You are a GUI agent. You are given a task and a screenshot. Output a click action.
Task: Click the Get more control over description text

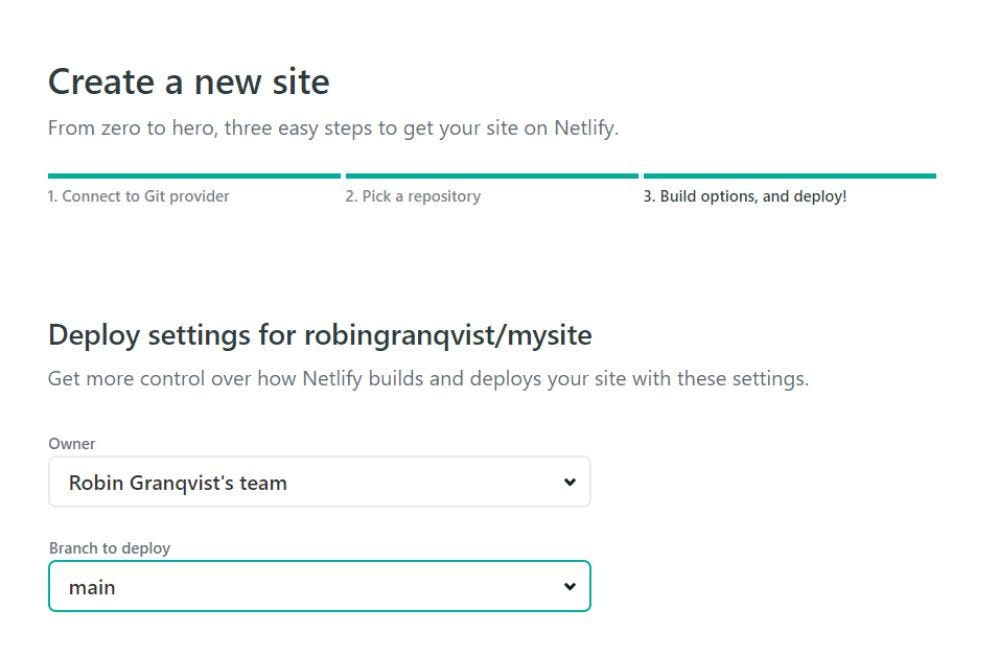coord(429,379)
